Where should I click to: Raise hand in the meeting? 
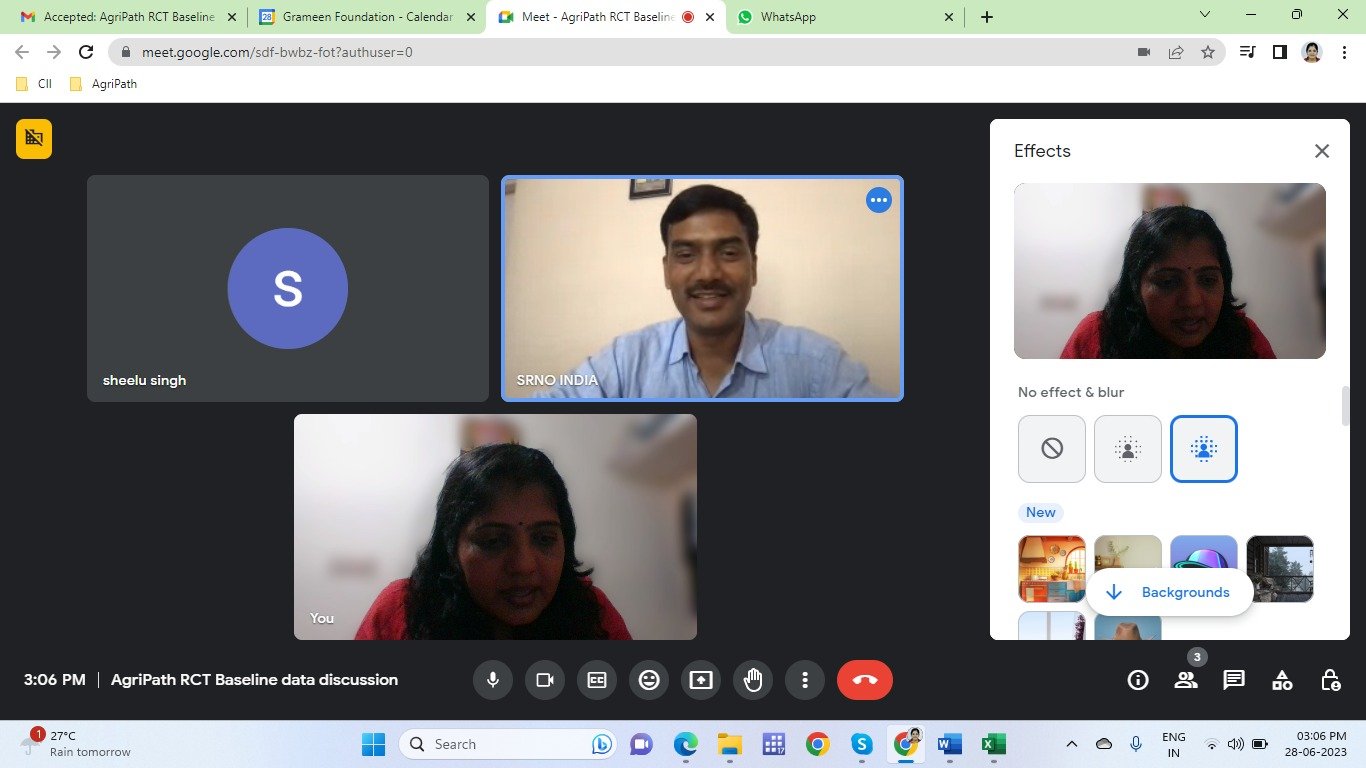[x=753, y=680]
